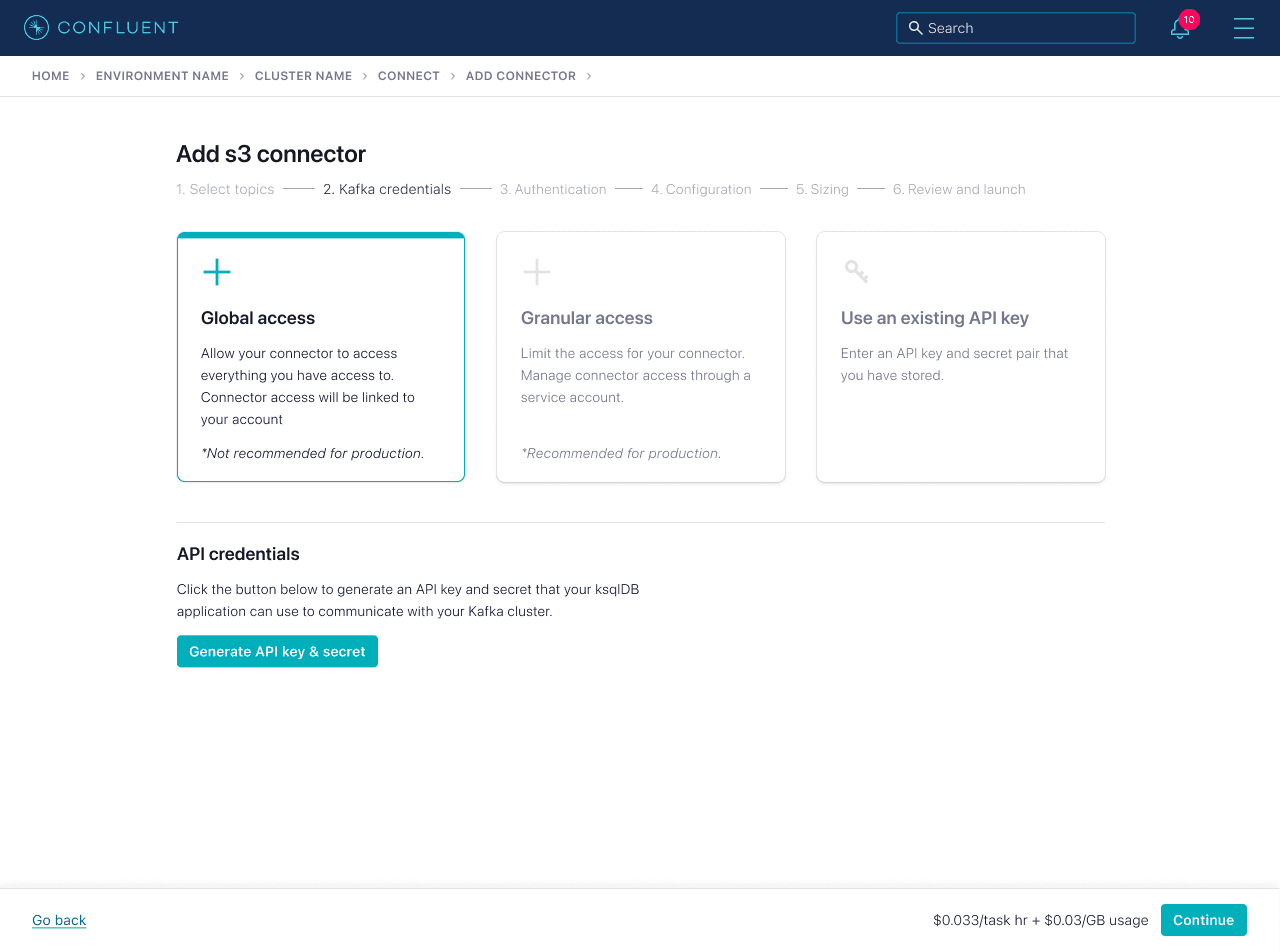Click the key icon on existing API key card
Screen dimensions: 1280x952
pyautogui.click(x=856, y=271)
